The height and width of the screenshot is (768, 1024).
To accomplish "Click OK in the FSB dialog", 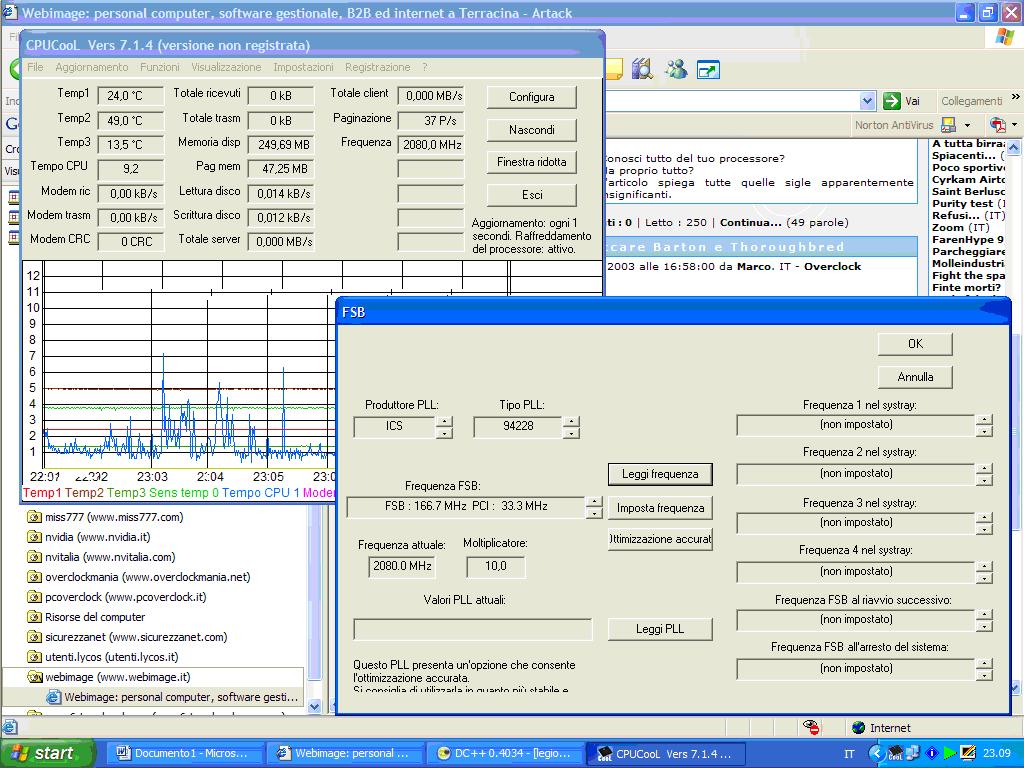I will click(916, 344).
